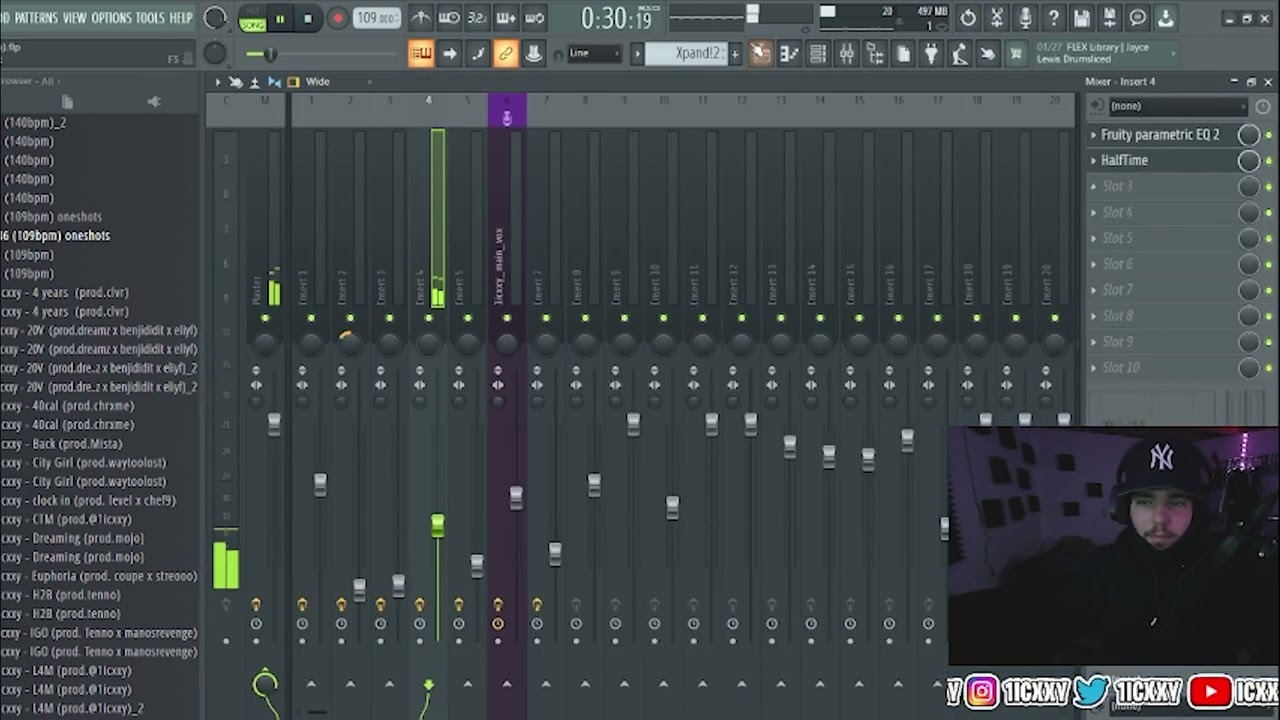
Task: Mute Insert 10 via its green LED
Action: coord(663,318)
